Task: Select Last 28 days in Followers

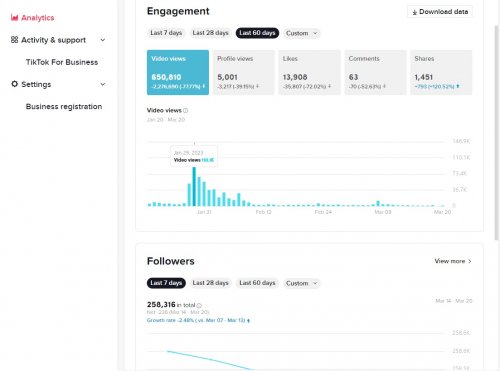Action: click(x=210, y=283)
